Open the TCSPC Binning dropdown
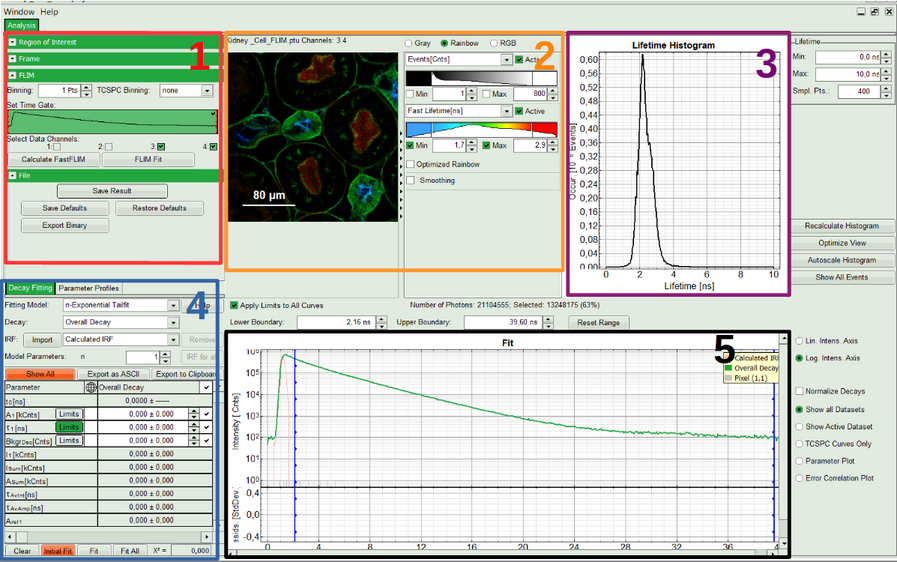The width and height of the screenshot is (897, 562). click(207, 90)
